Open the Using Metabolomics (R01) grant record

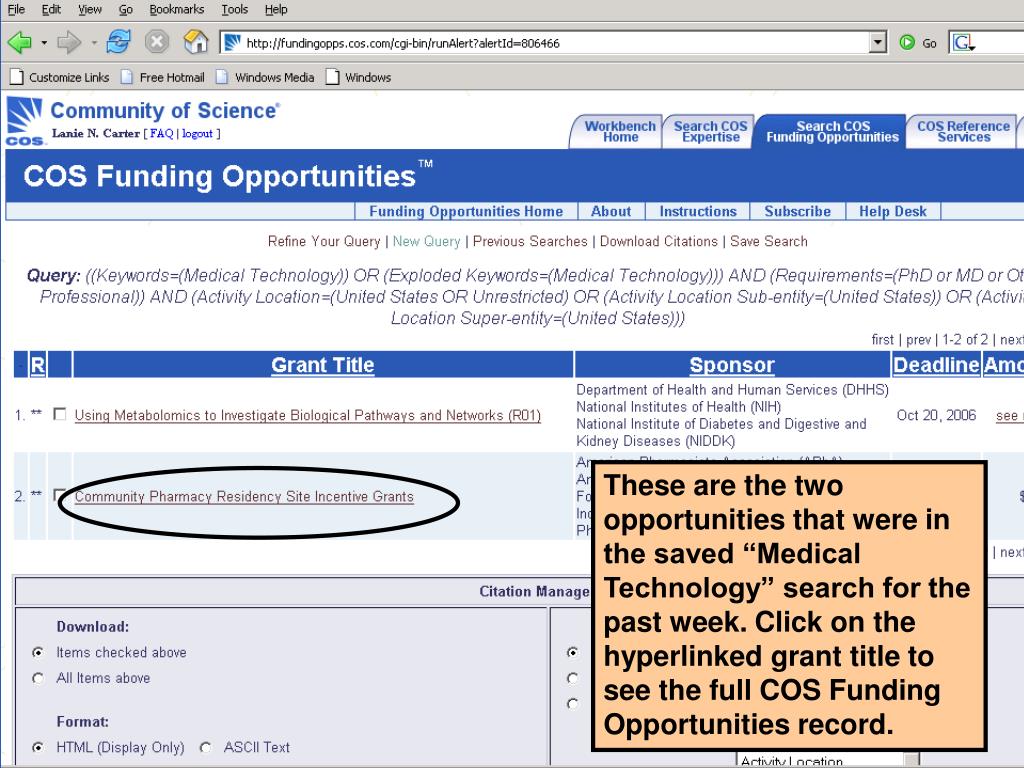(x=308, y=415)
